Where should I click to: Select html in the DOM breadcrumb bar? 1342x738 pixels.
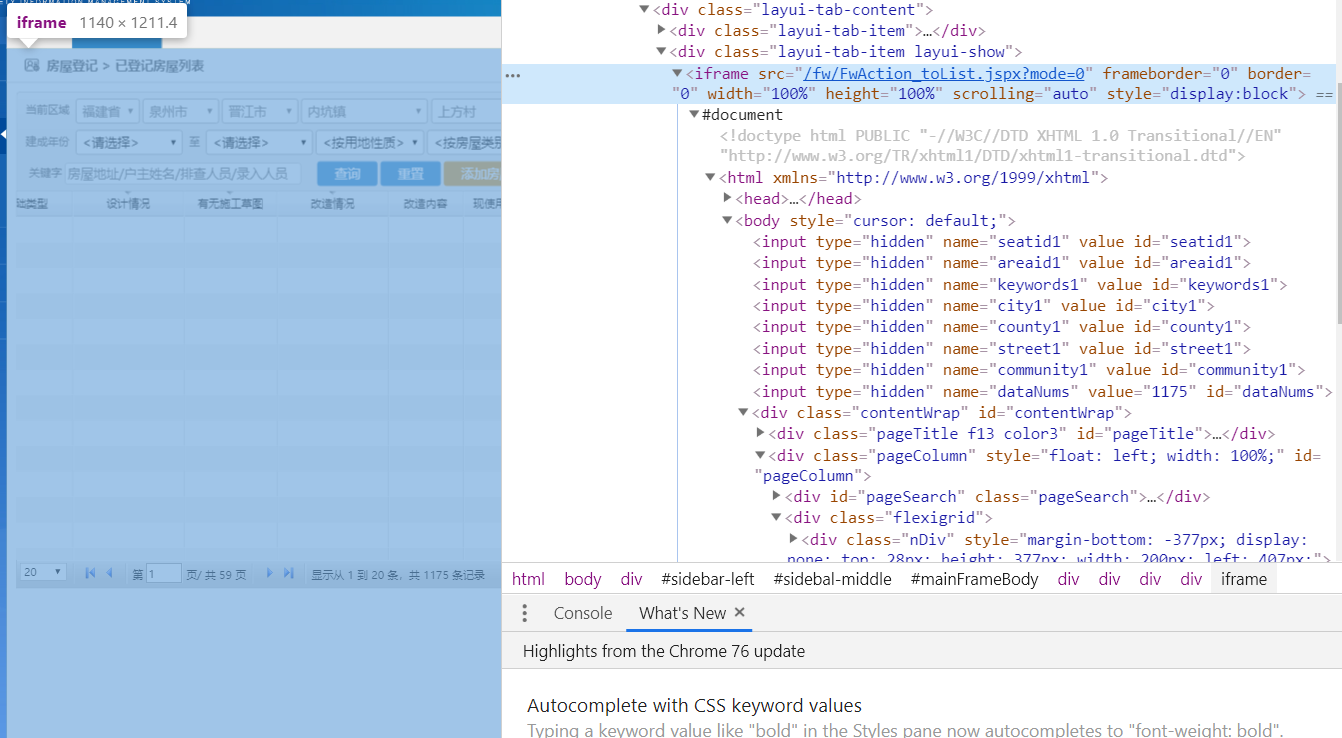tap(528, 579)
